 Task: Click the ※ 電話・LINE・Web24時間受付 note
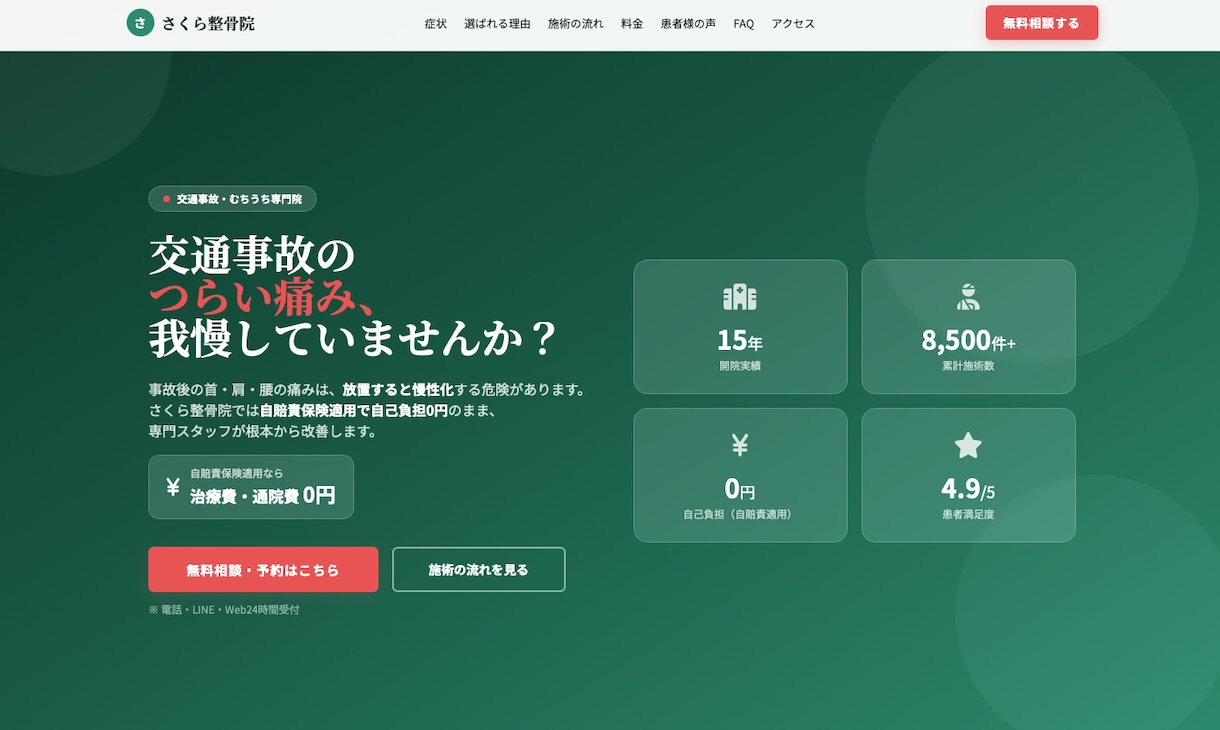(x=224, y=609)
